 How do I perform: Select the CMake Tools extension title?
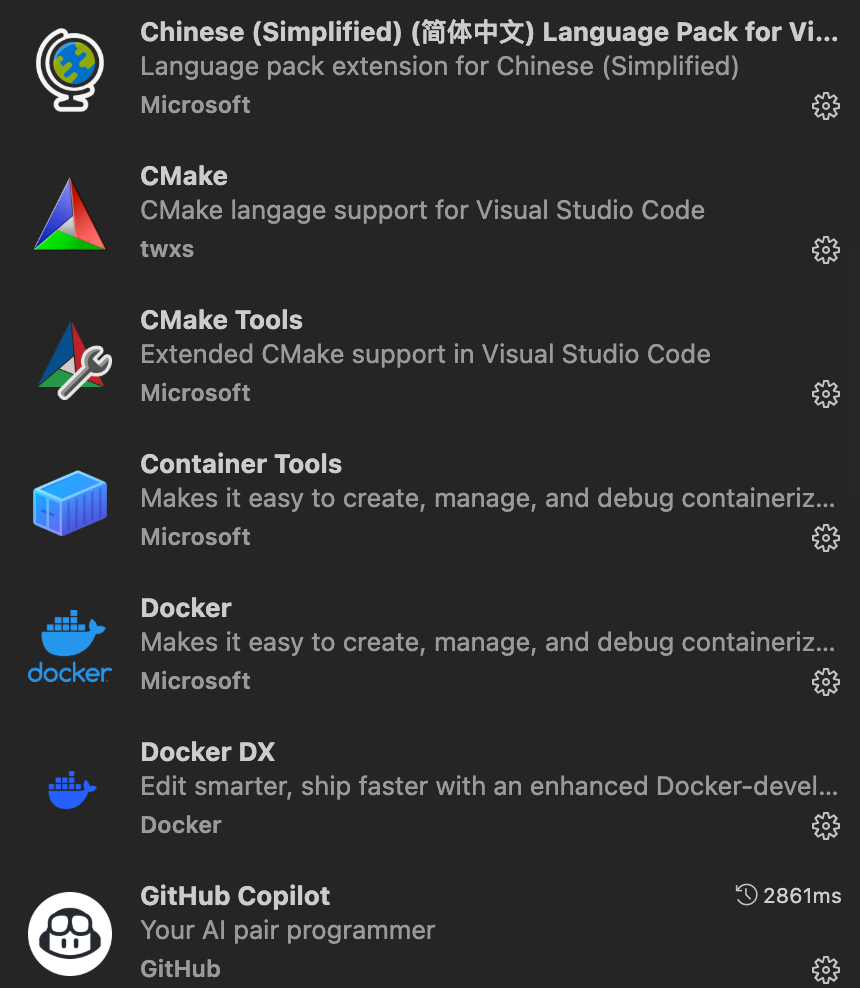click(x=221, y=320)
